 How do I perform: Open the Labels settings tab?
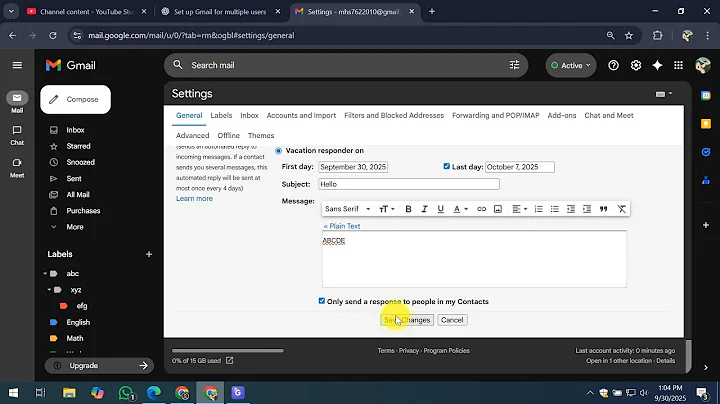[x=221, y=115]
